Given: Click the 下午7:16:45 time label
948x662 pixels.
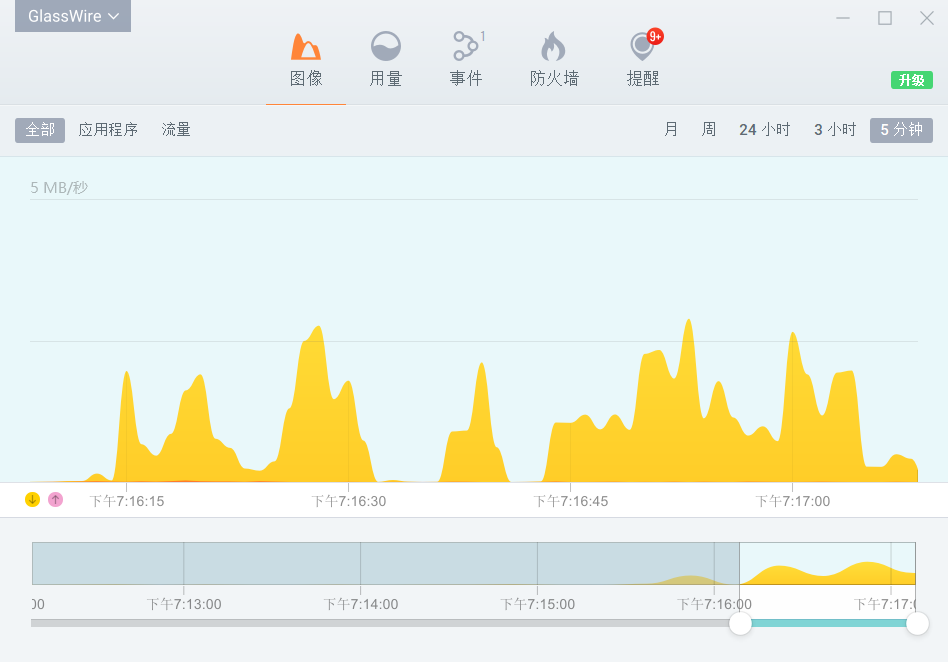Looking at the screenshot, I should pyautogui.click(x=571, y=501).
